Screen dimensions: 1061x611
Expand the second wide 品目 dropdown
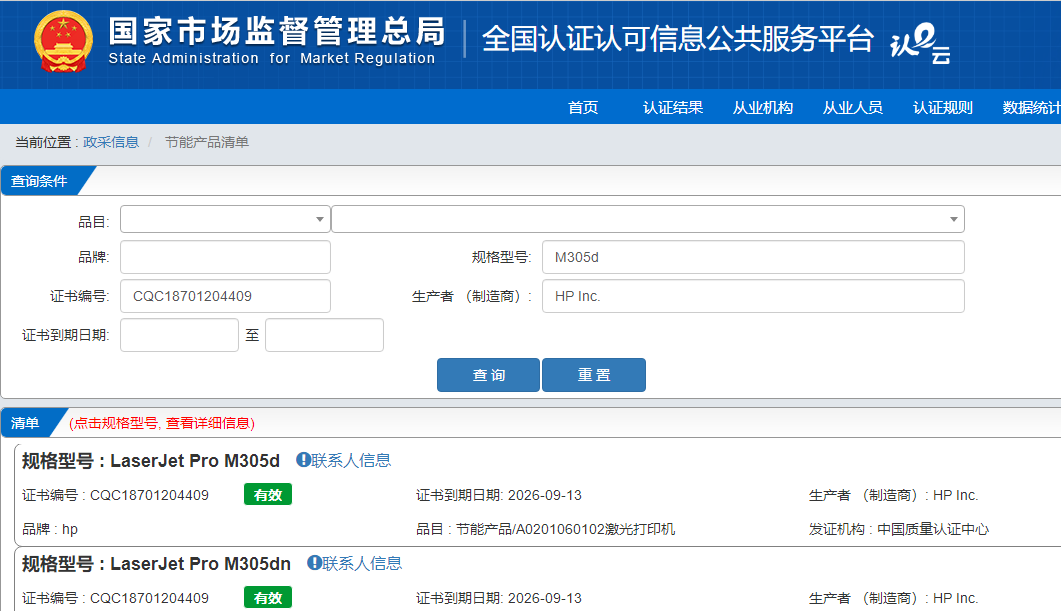tap(647, 219)
